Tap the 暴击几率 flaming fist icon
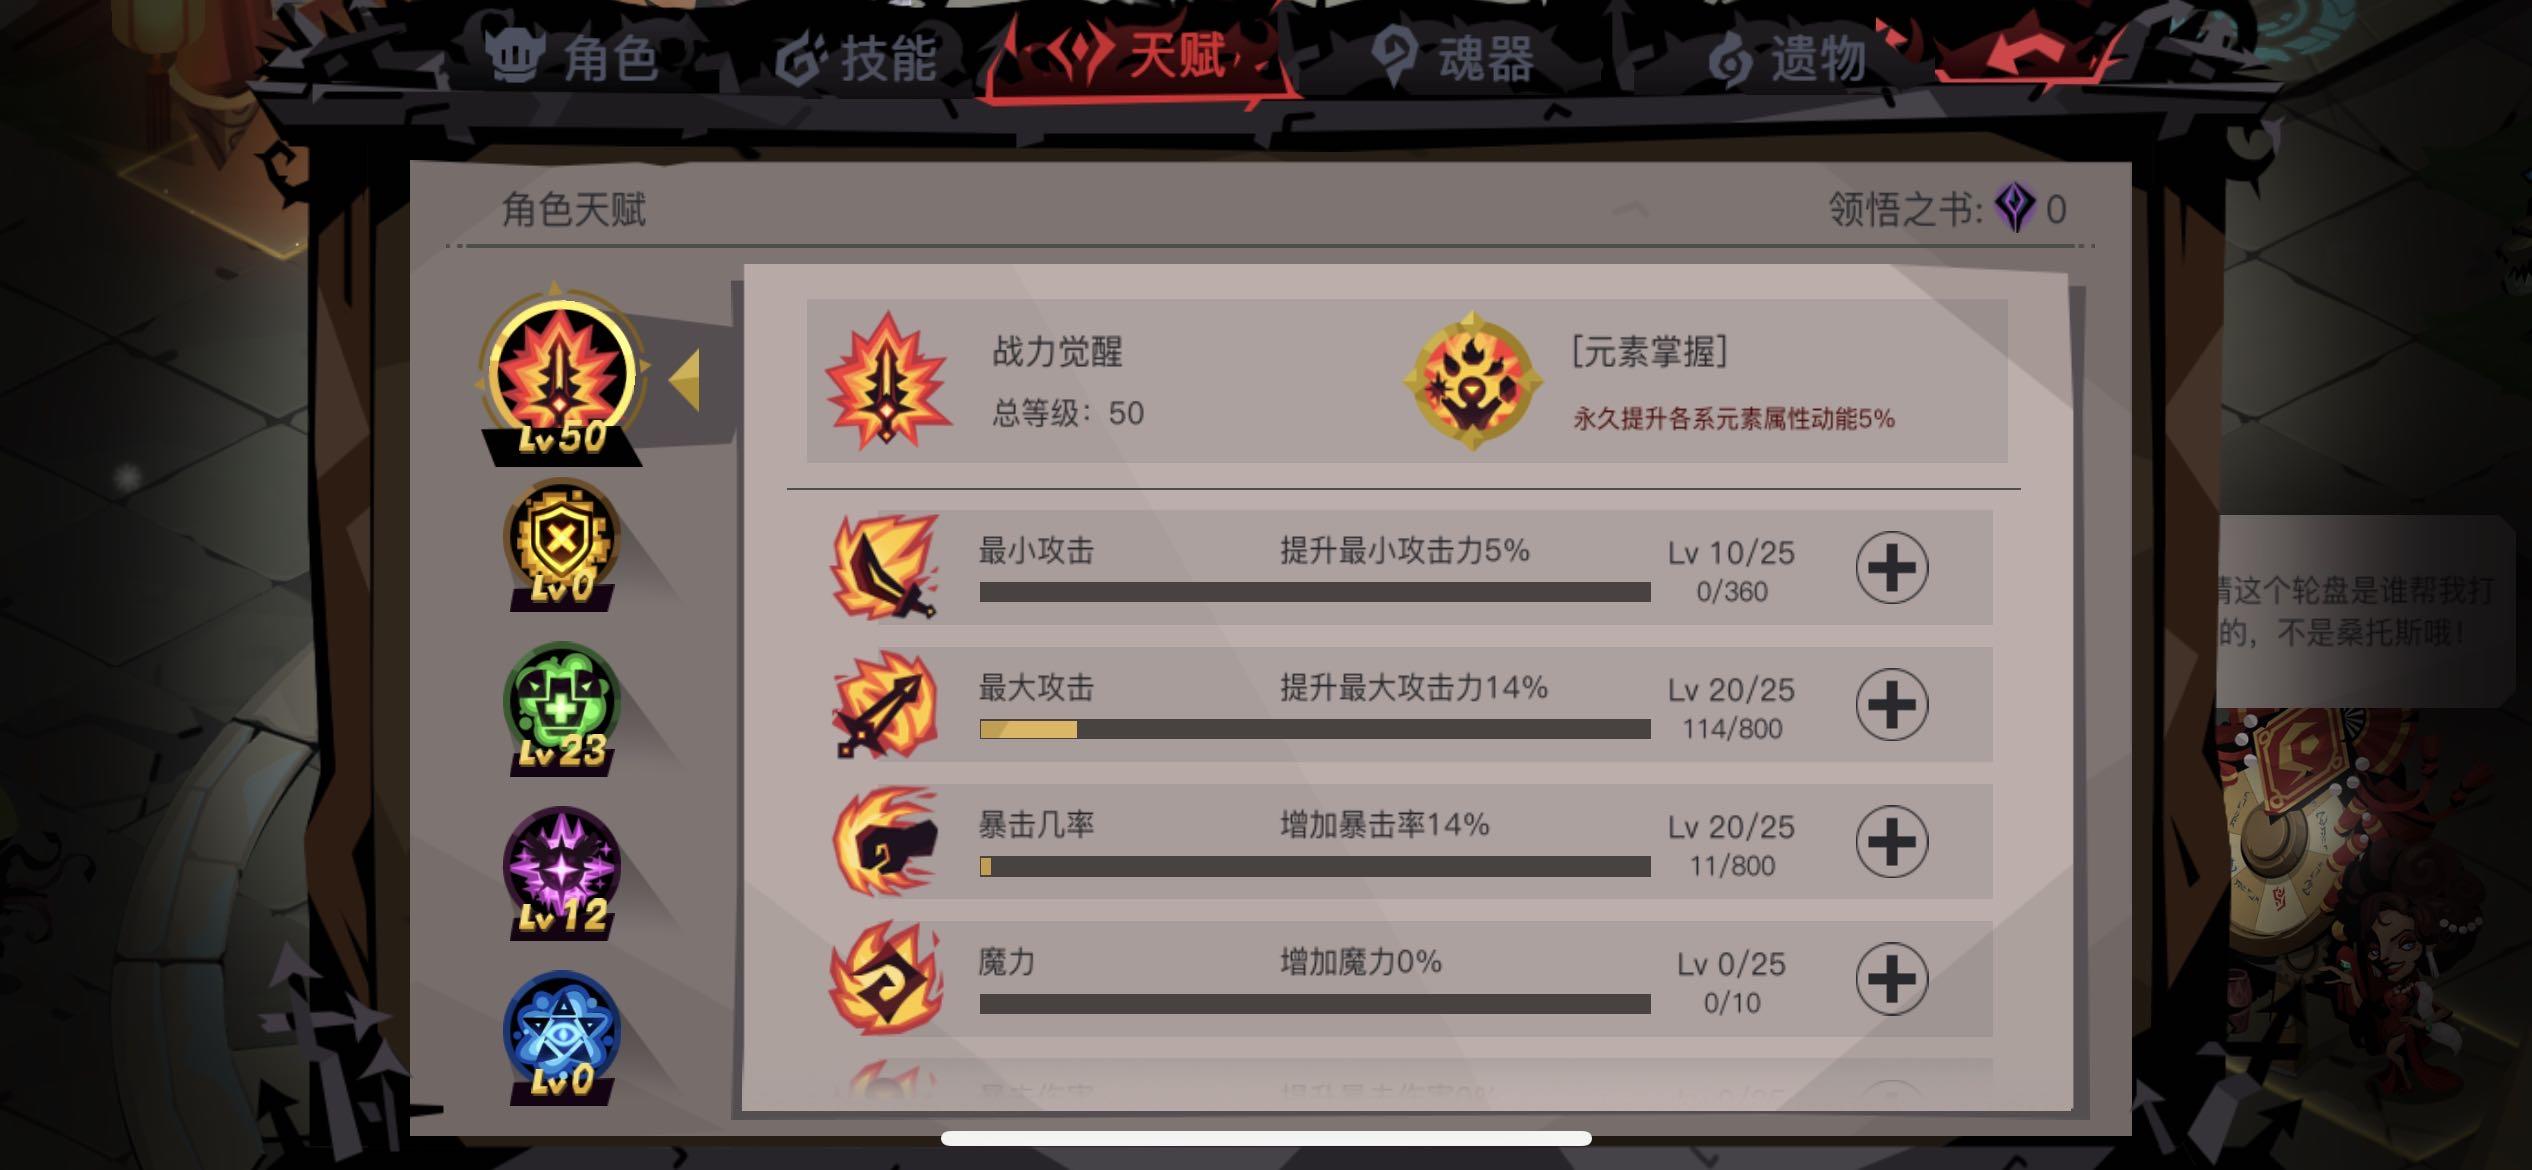Image resolution: width=2532 pixels, height=1170 pixels. tap(885, 841)
